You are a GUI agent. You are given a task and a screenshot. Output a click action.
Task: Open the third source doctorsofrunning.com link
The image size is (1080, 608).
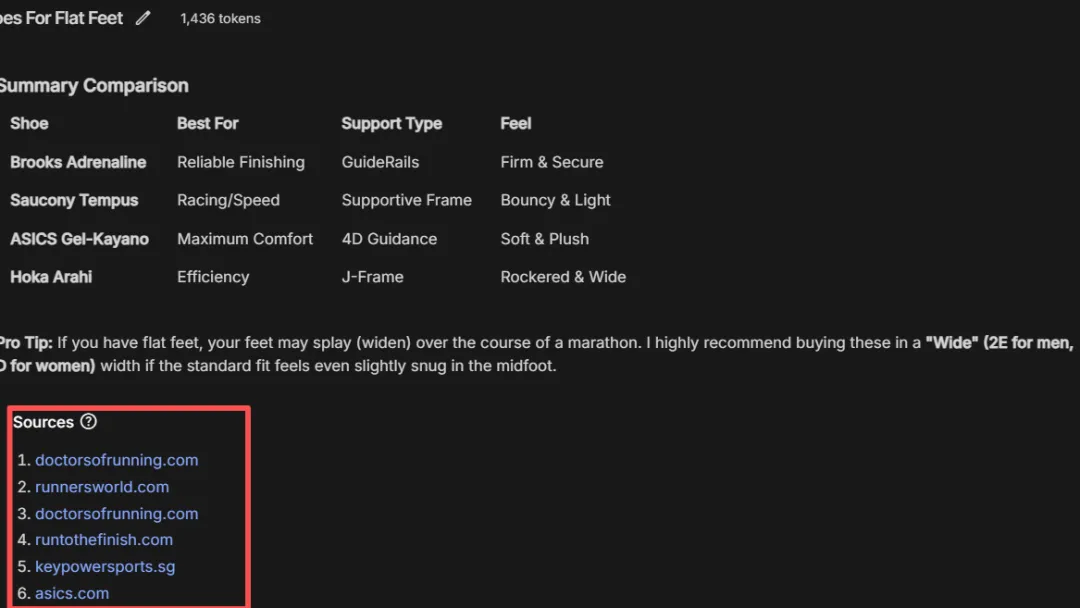pos(116,514)
